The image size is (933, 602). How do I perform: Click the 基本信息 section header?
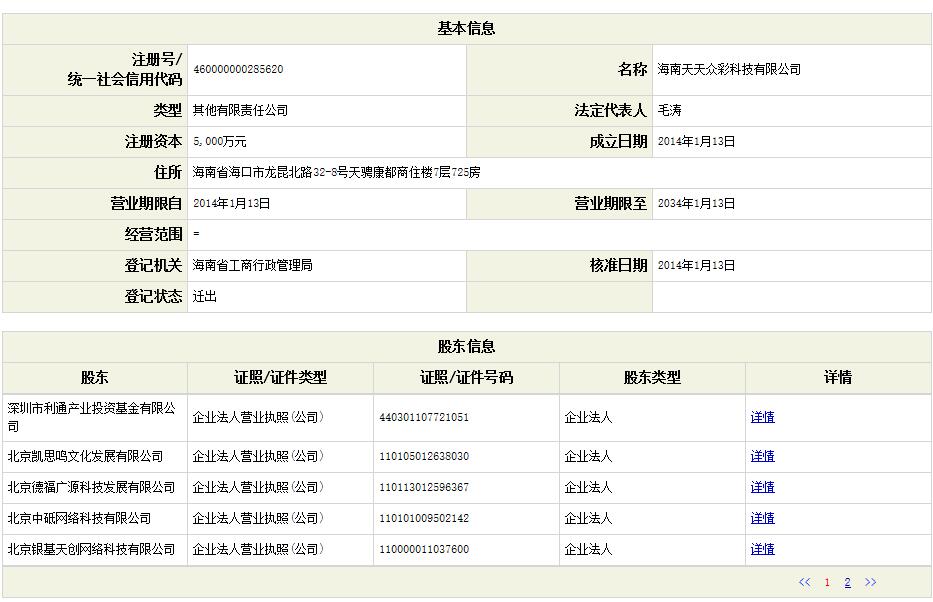(466, 27)
